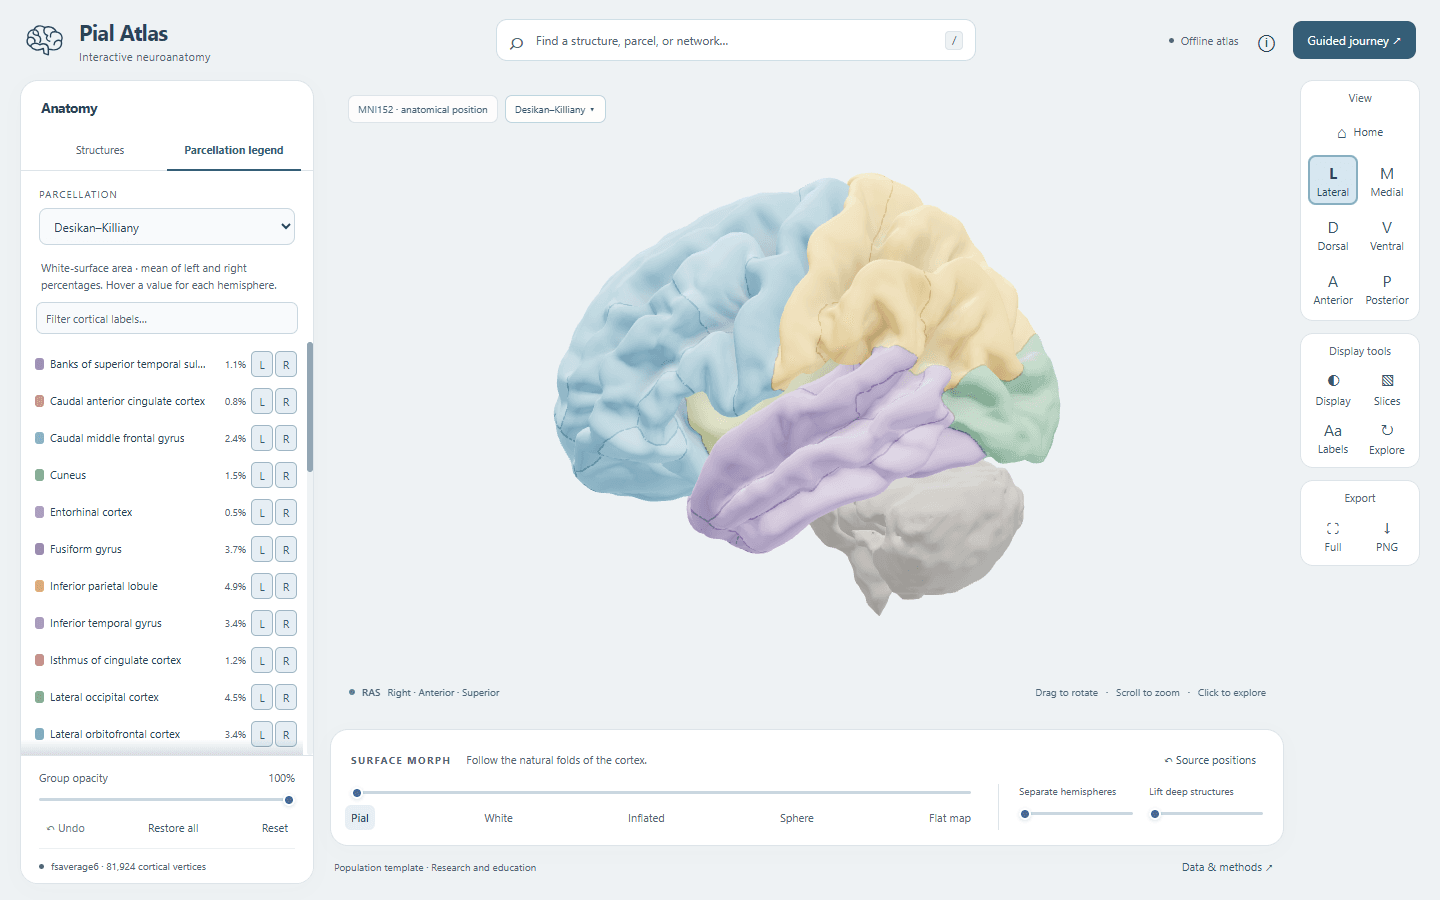The width and height of the screenshot is (1440, 900).
Task: Switch to the Structures tab
Action: [100, 150]
